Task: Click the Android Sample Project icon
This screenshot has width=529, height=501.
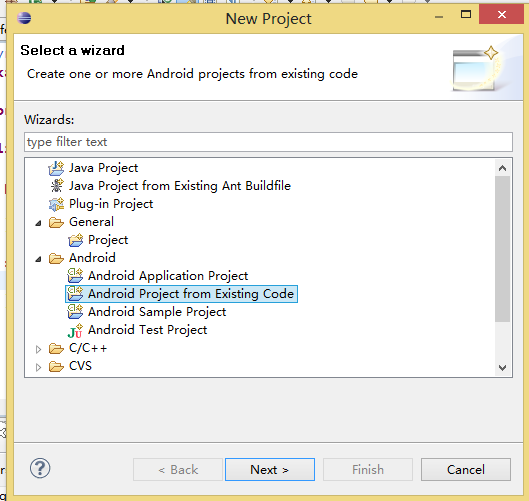Action: (x=75, y=312)
